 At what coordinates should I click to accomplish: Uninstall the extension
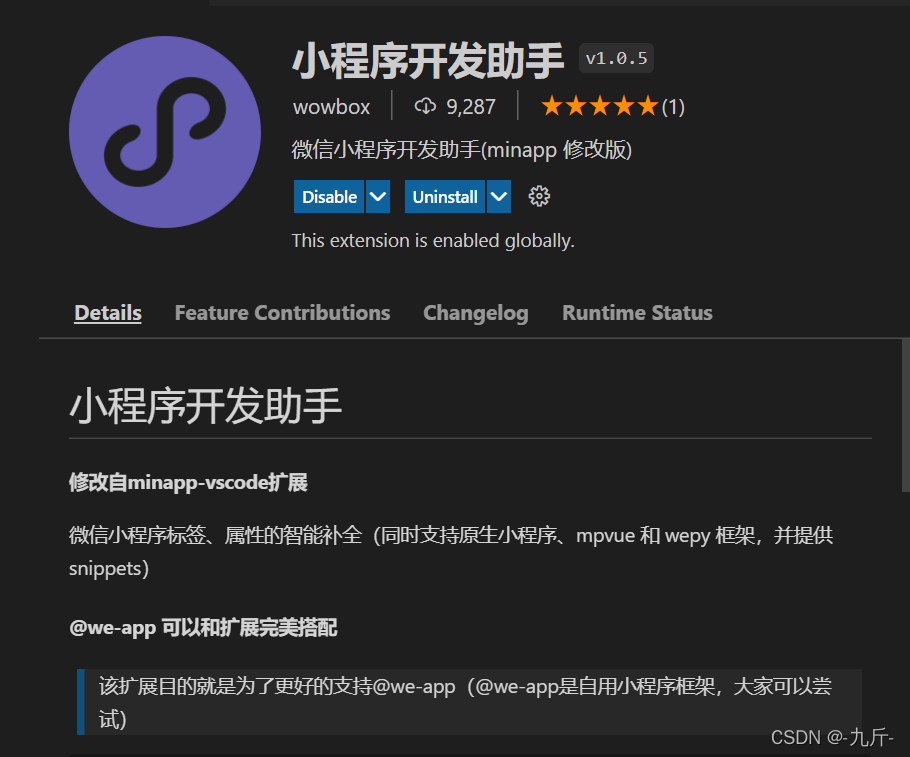pyautogui.click(x=445, y=197)
